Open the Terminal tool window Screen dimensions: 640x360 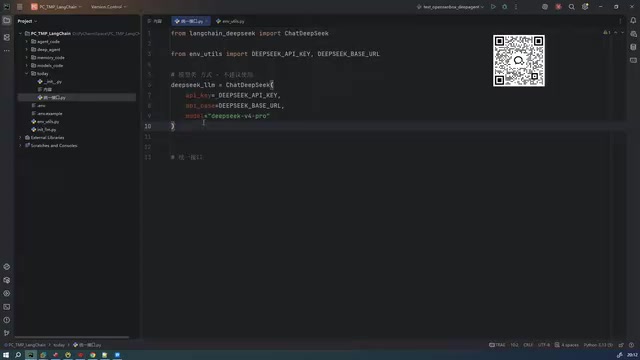click(x=7, y=307)
